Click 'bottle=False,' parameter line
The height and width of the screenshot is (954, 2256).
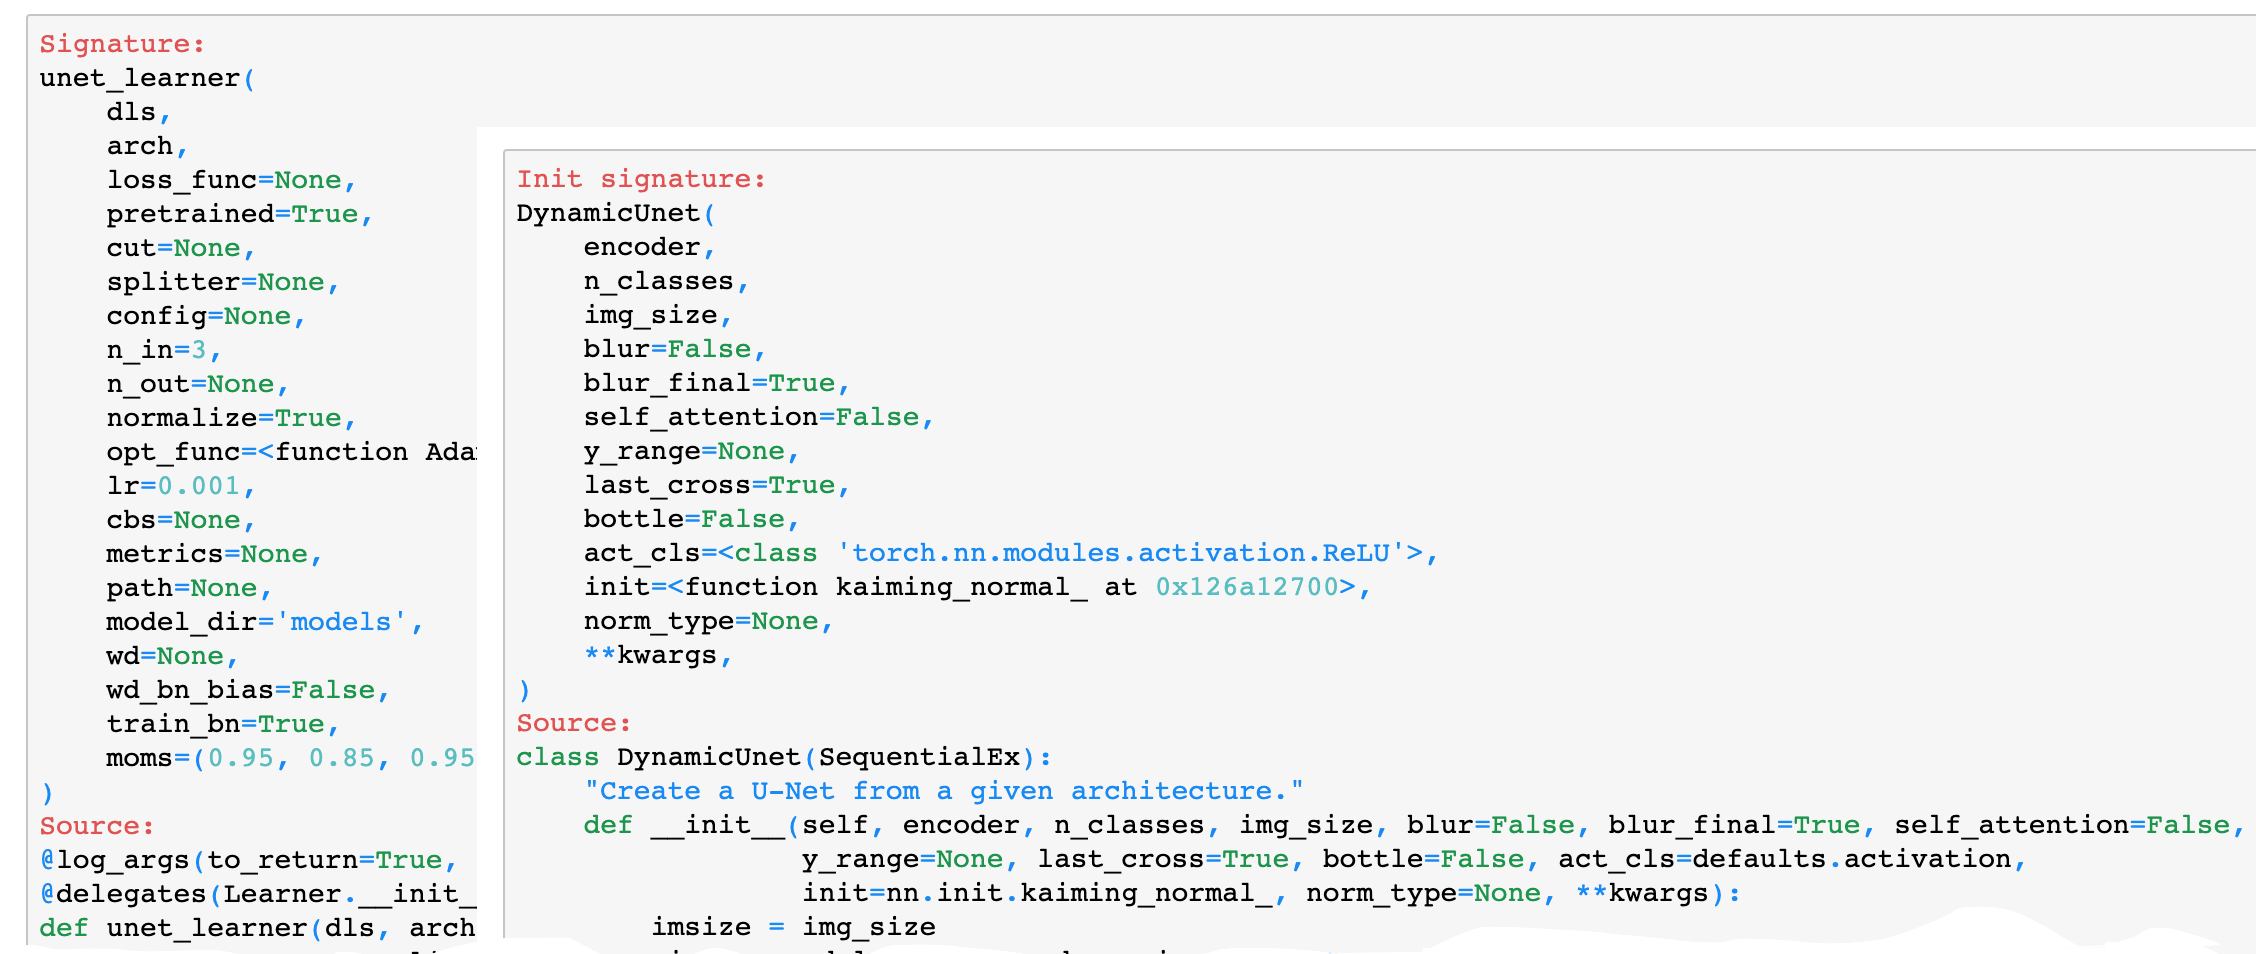coord(692,519)
